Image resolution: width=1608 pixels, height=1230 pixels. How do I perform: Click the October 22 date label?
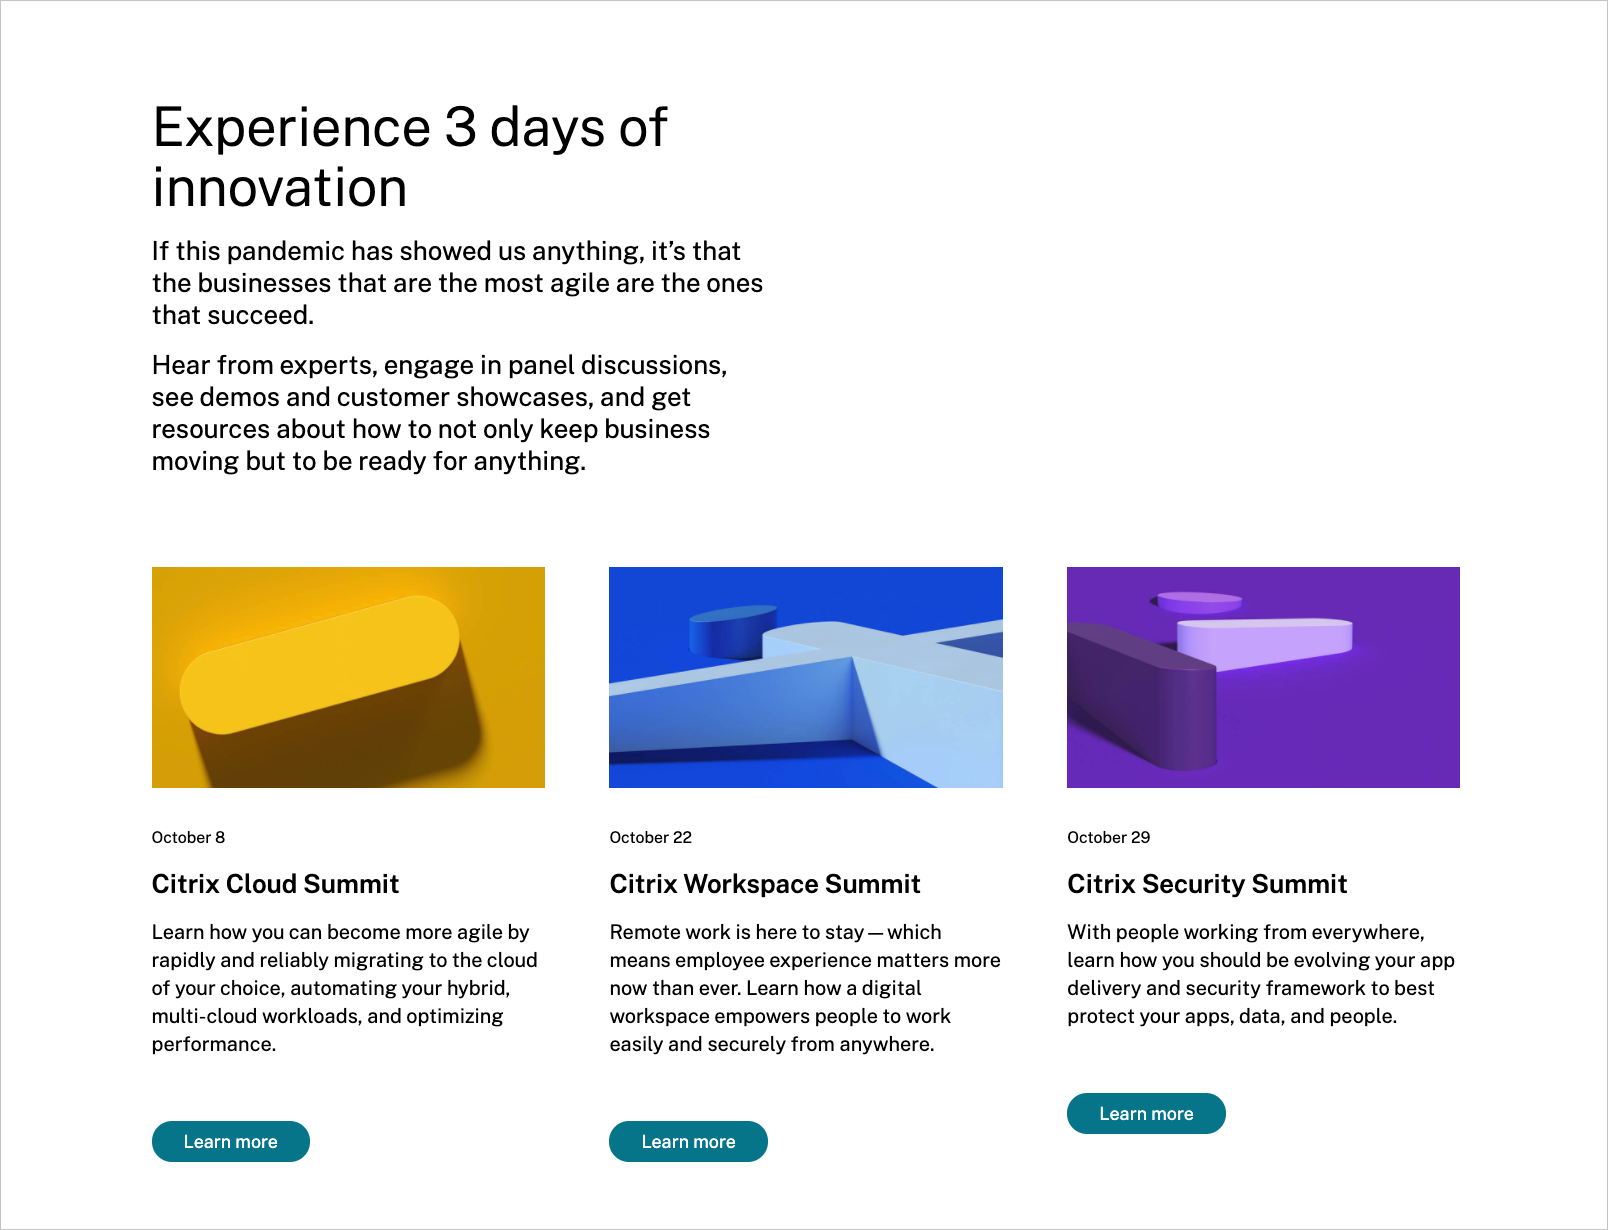point(650,837)
